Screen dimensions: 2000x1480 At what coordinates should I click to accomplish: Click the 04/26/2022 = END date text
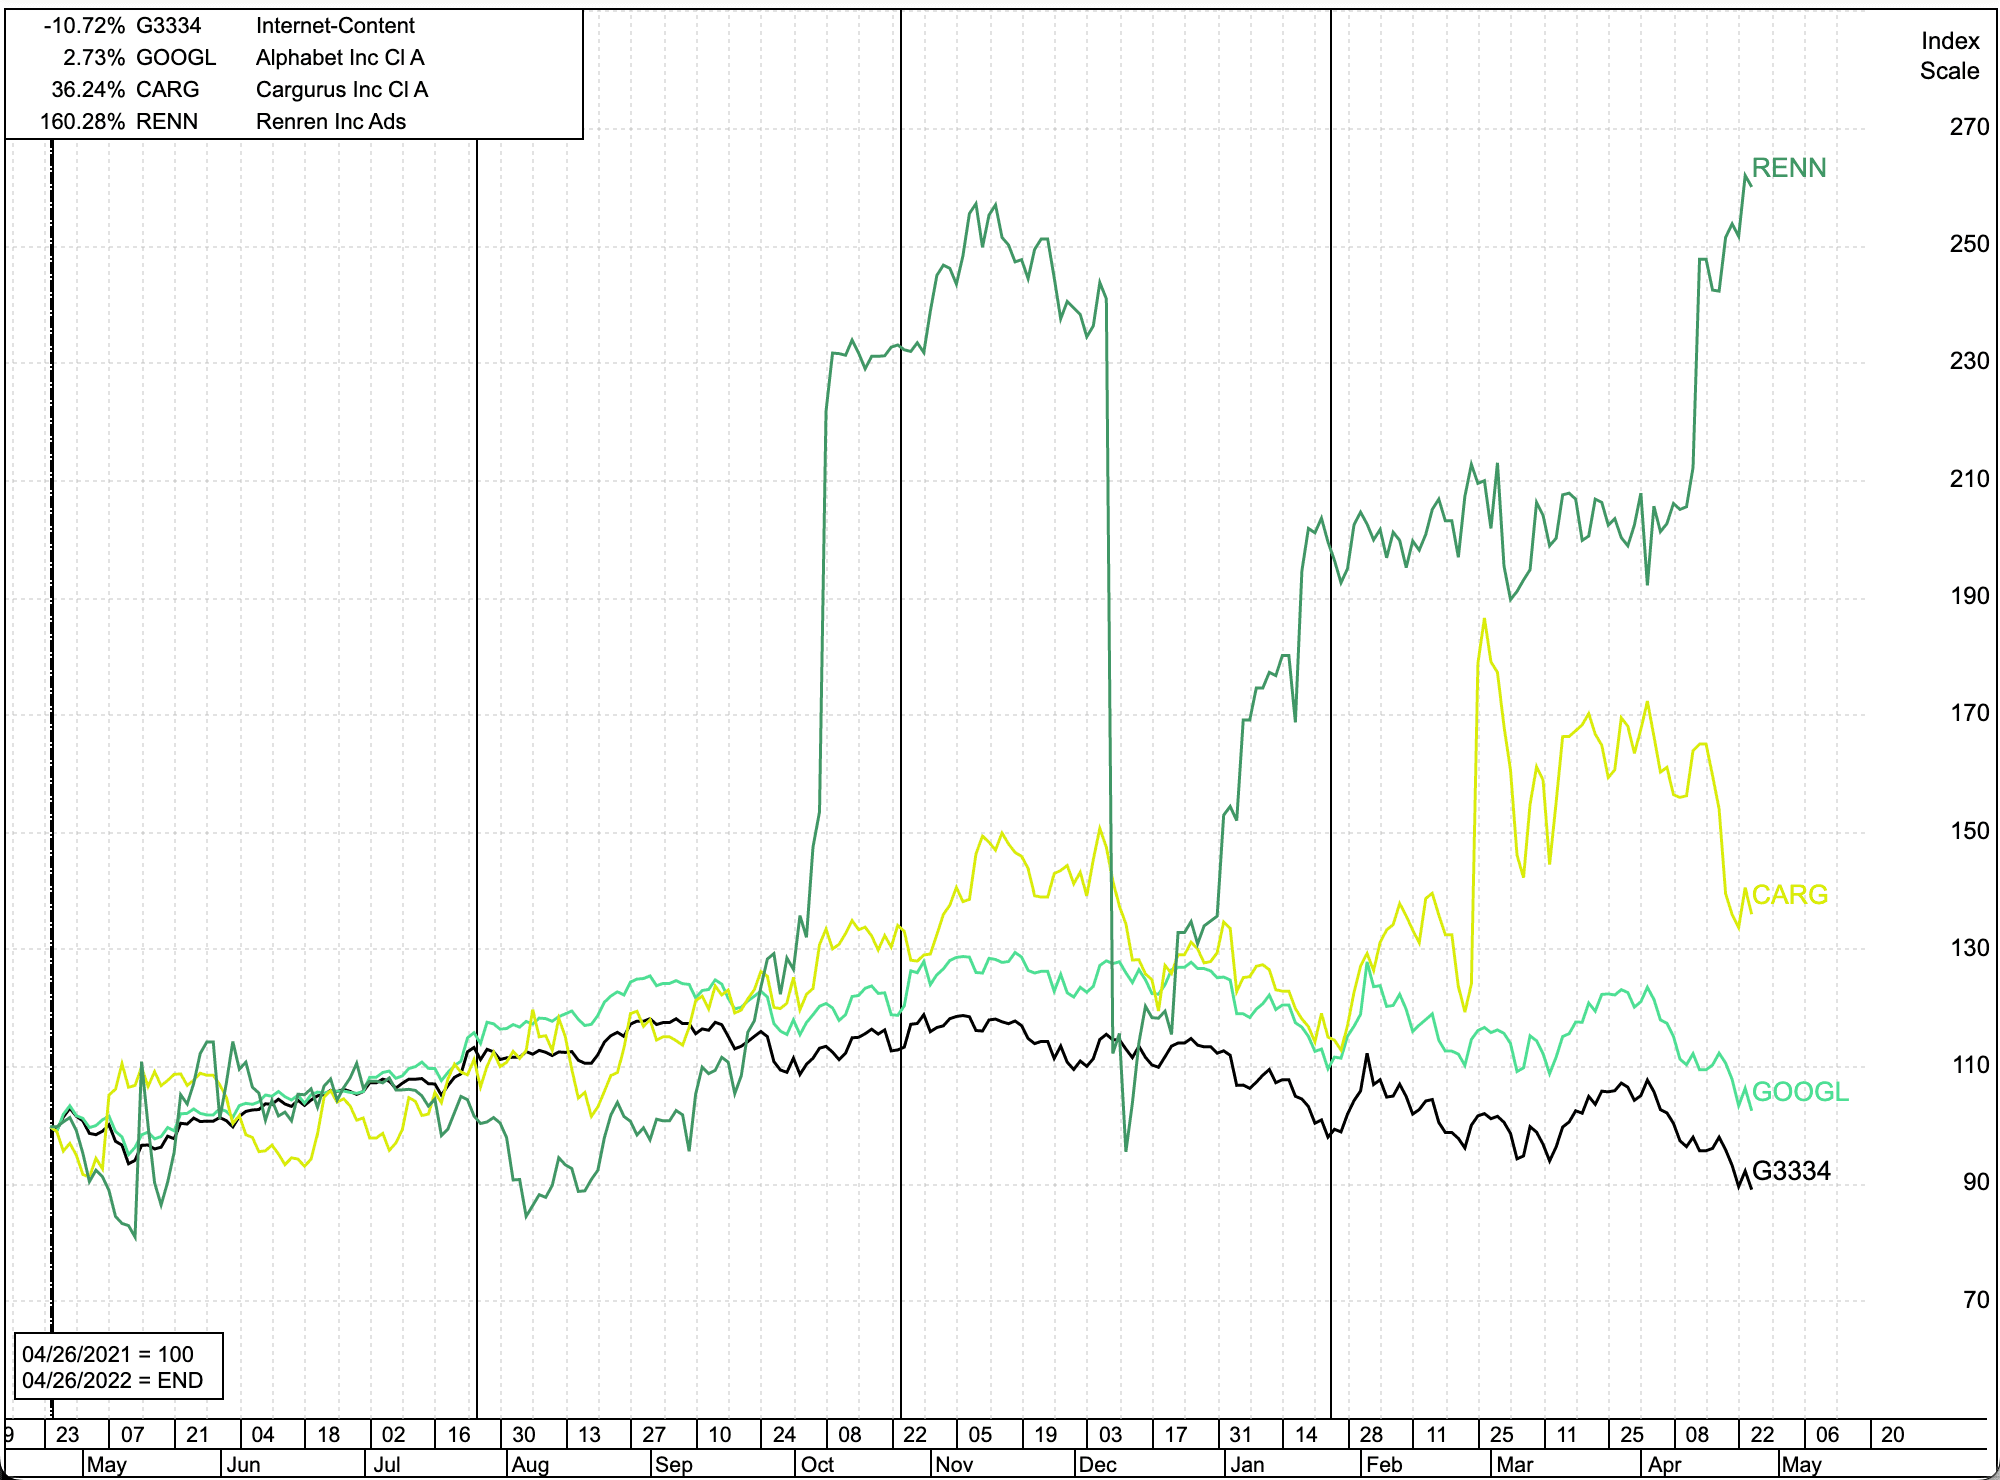(x=112, y=1381)
